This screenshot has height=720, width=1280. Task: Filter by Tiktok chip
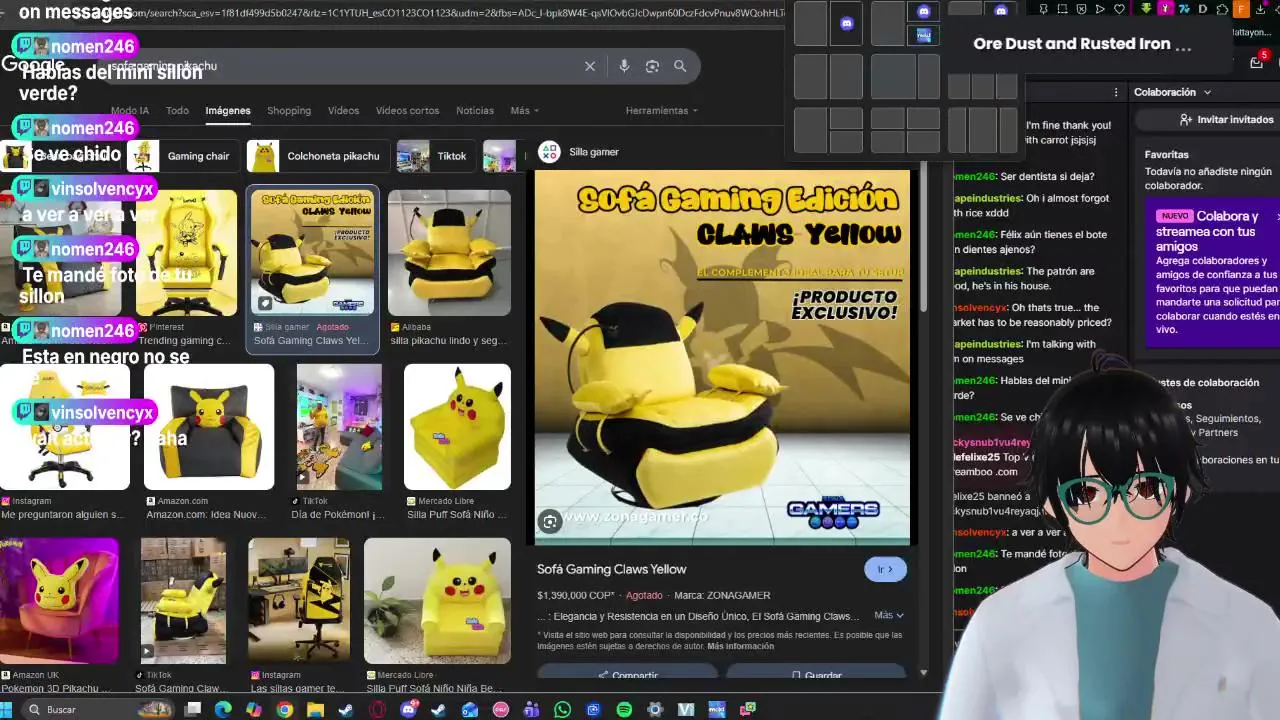tap(436, 156)
